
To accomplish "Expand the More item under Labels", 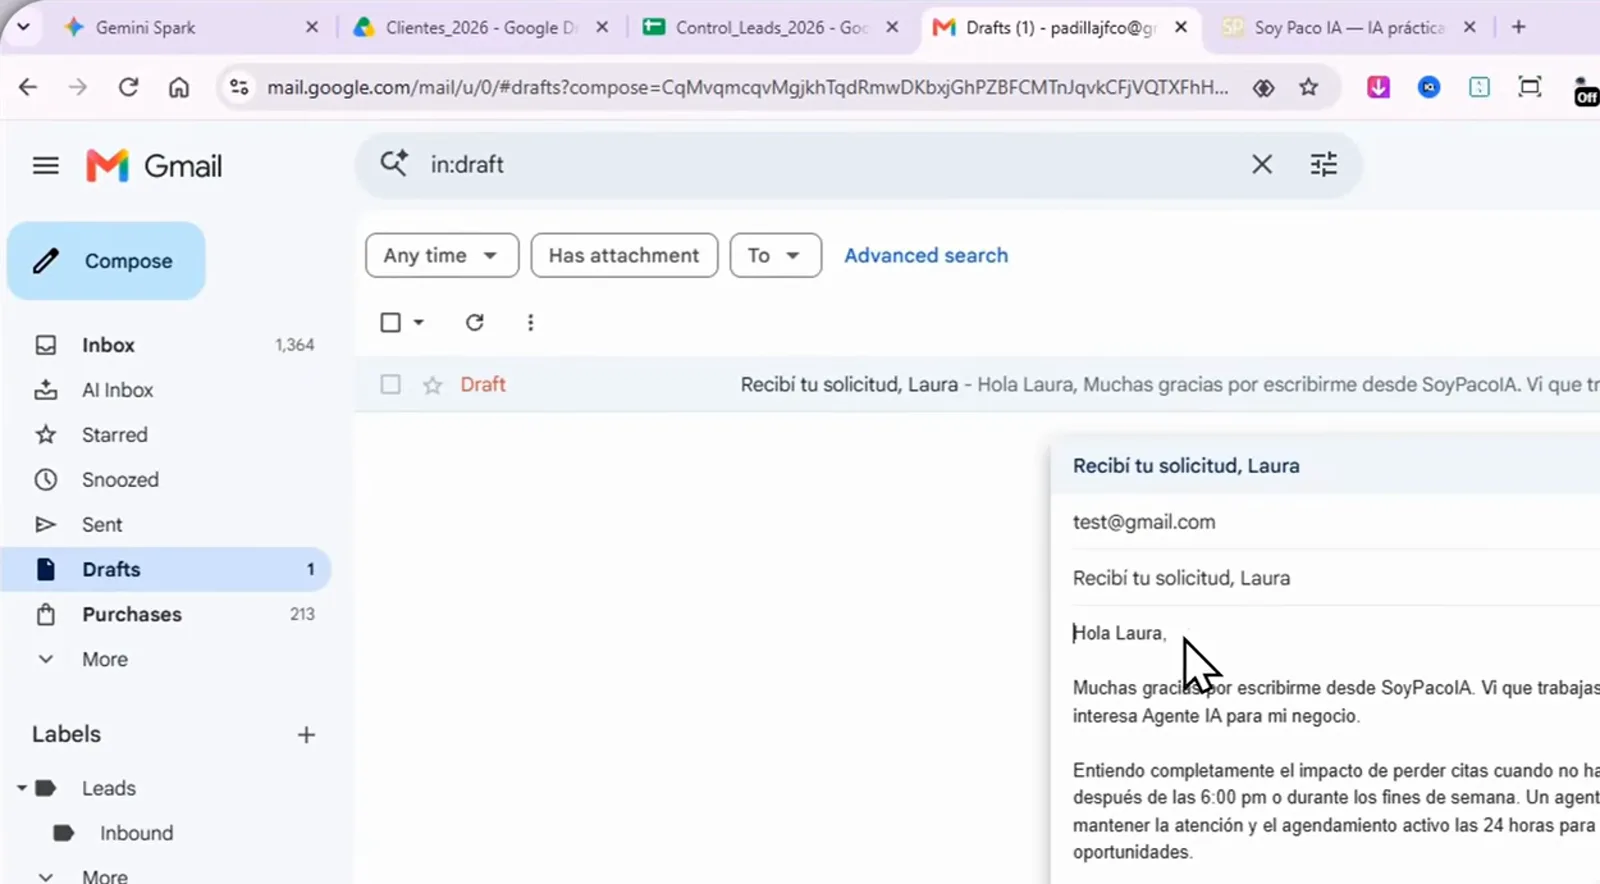I will (x=104, y=876).
